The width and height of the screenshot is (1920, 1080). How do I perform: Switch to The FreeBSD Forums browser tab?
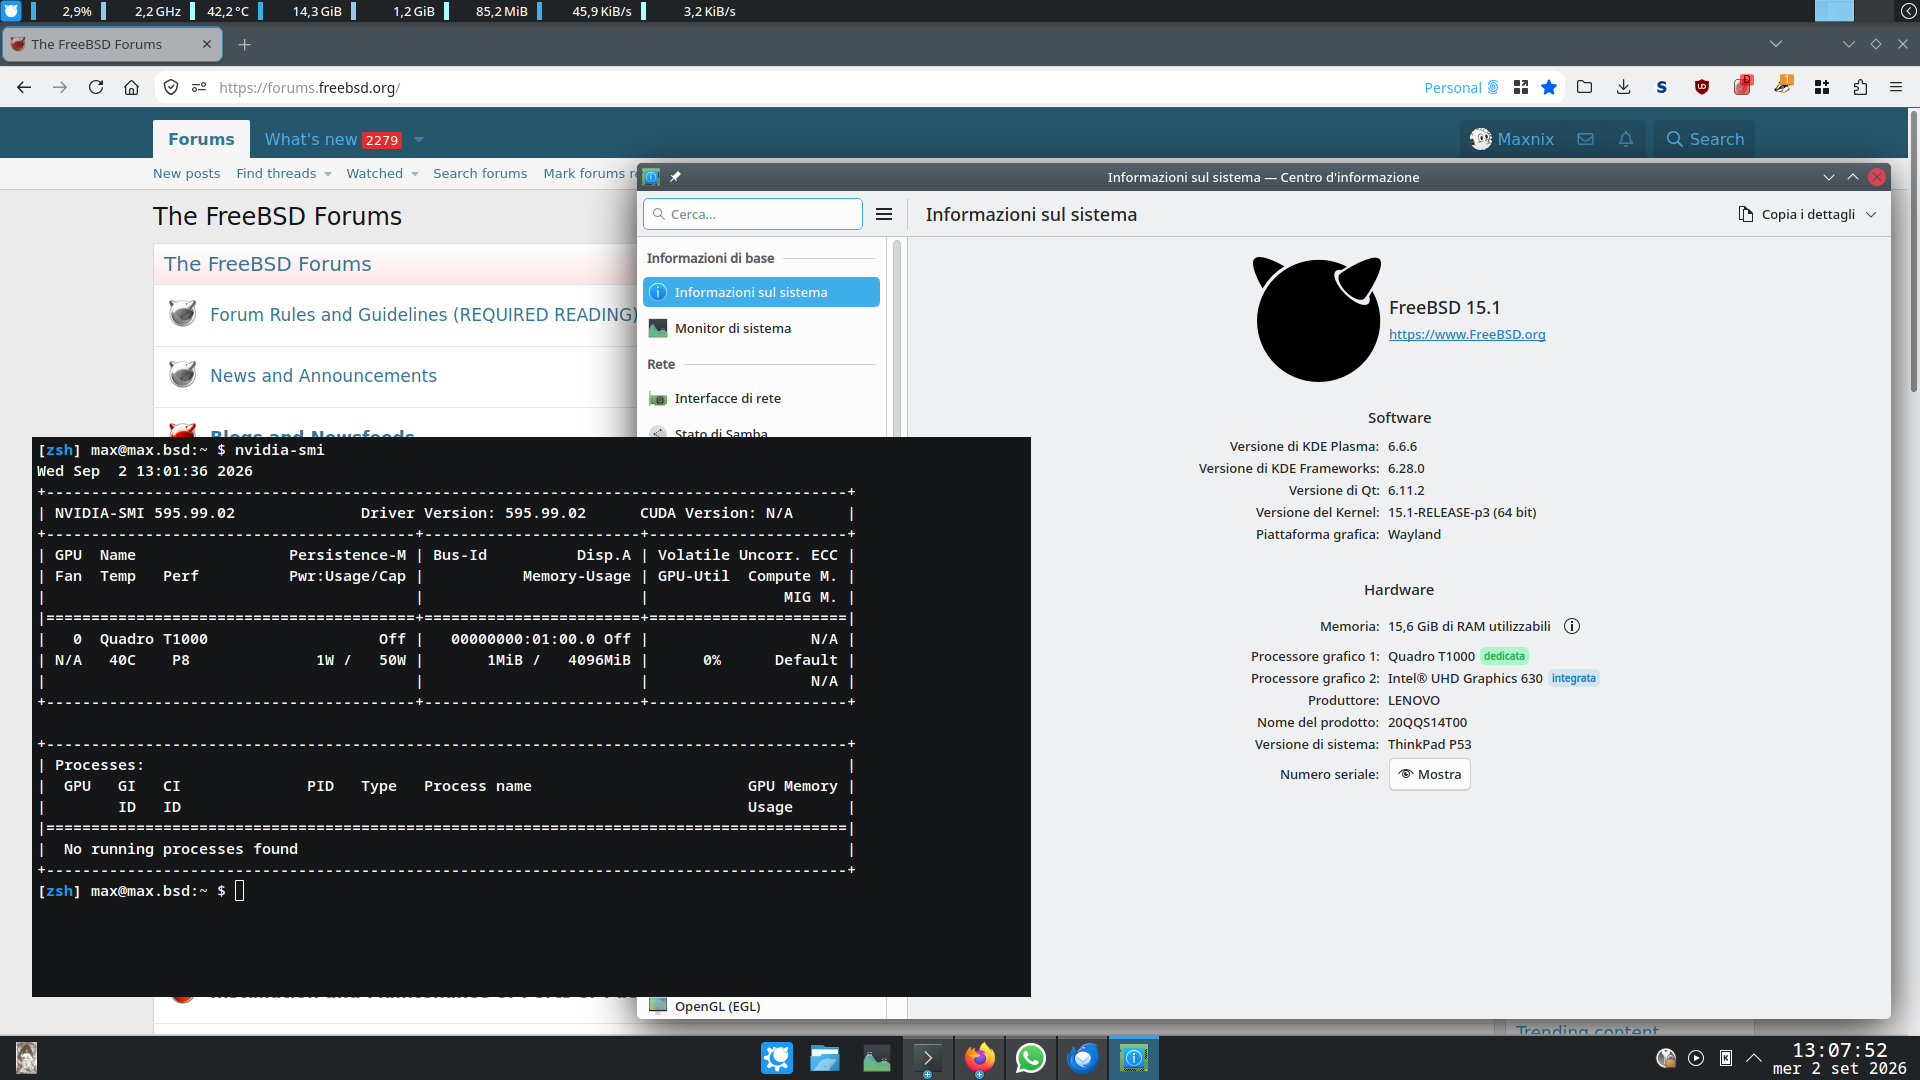click(113, 44)
